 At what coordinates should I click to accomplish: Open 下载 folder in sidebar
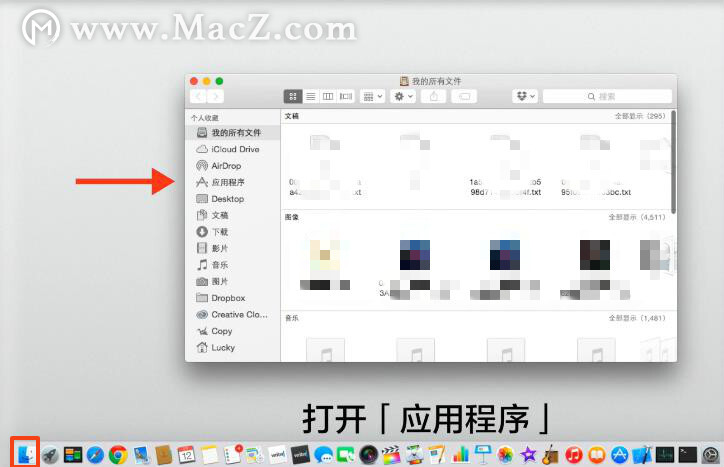click(212, 232)
